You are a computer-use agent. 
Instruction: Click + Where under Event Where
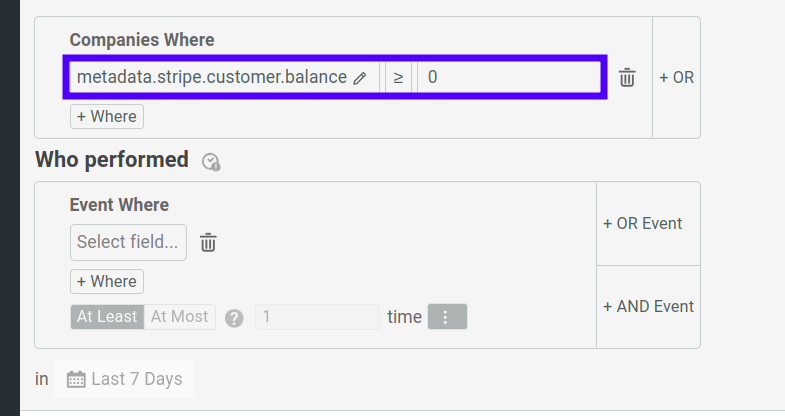point(107,281)
